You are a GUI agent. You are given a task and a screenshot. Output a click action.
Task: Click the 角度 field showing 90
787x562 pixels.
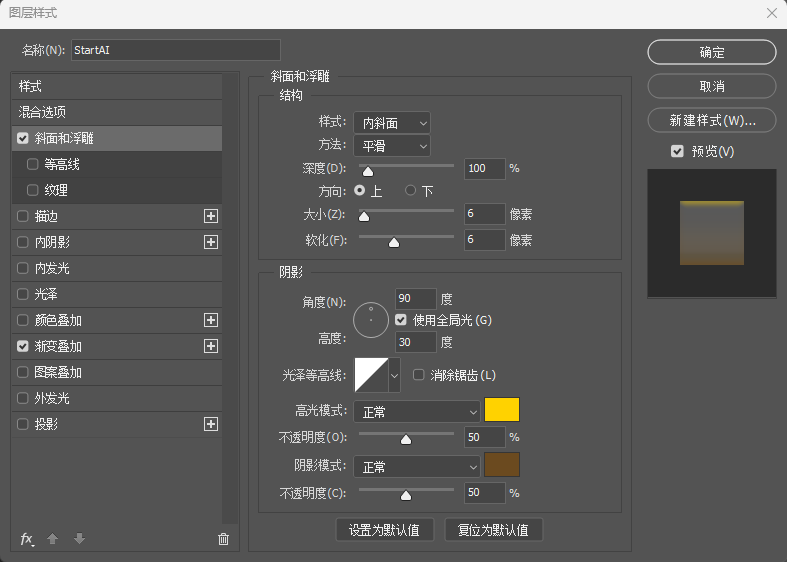click(x=416, y=299)
